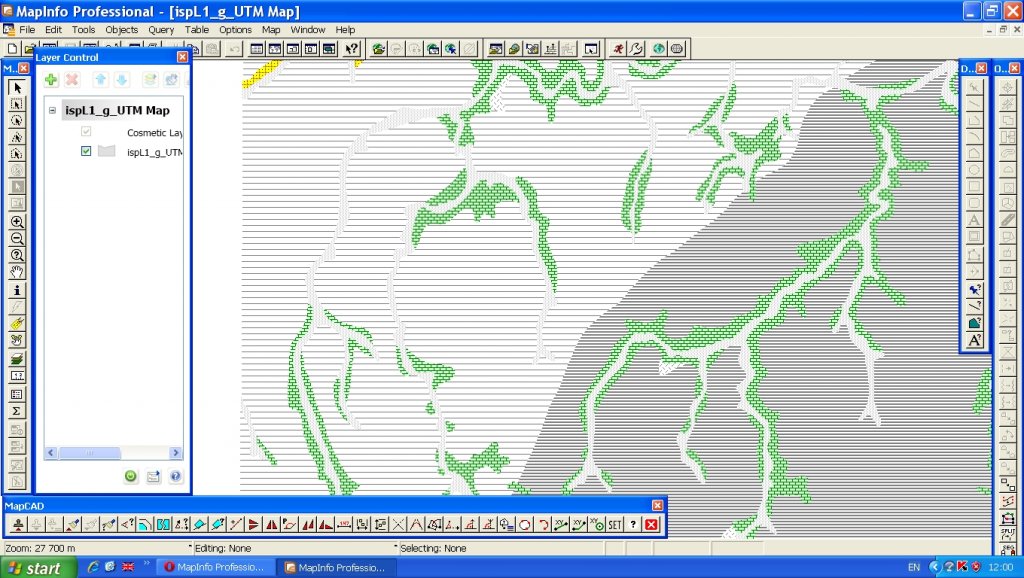Viewport: 1024px width, 578px height.
Task: Click the ispL1_g_UTM layer style swatch
Action: pos(106,151)
